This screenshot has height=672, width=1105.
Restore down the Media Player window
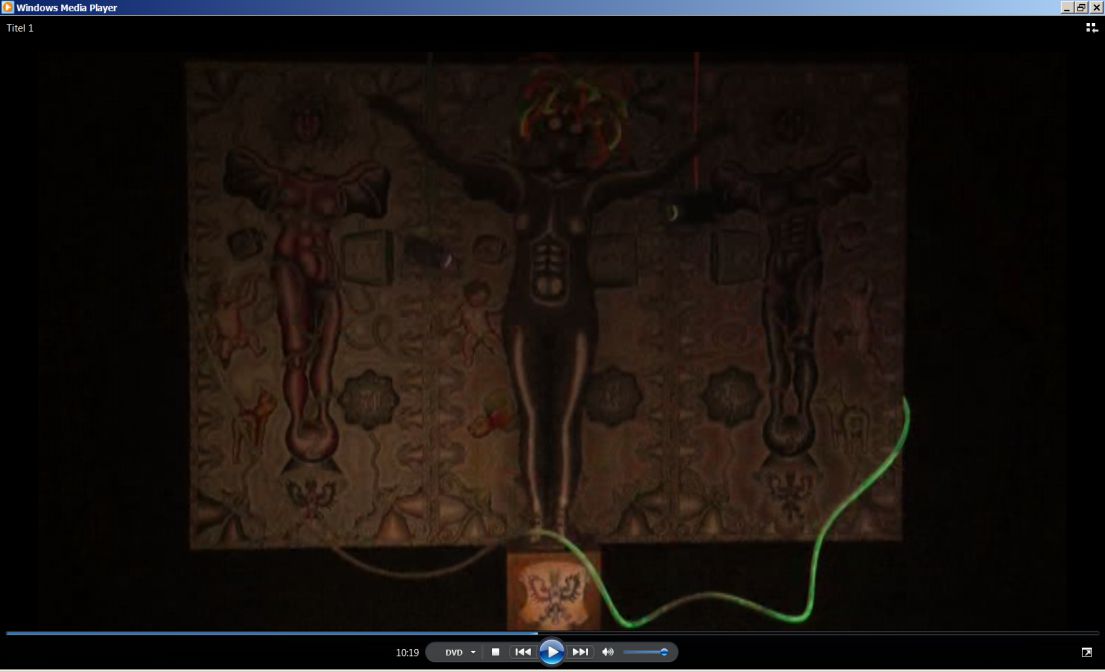[x=1082, y=7]
